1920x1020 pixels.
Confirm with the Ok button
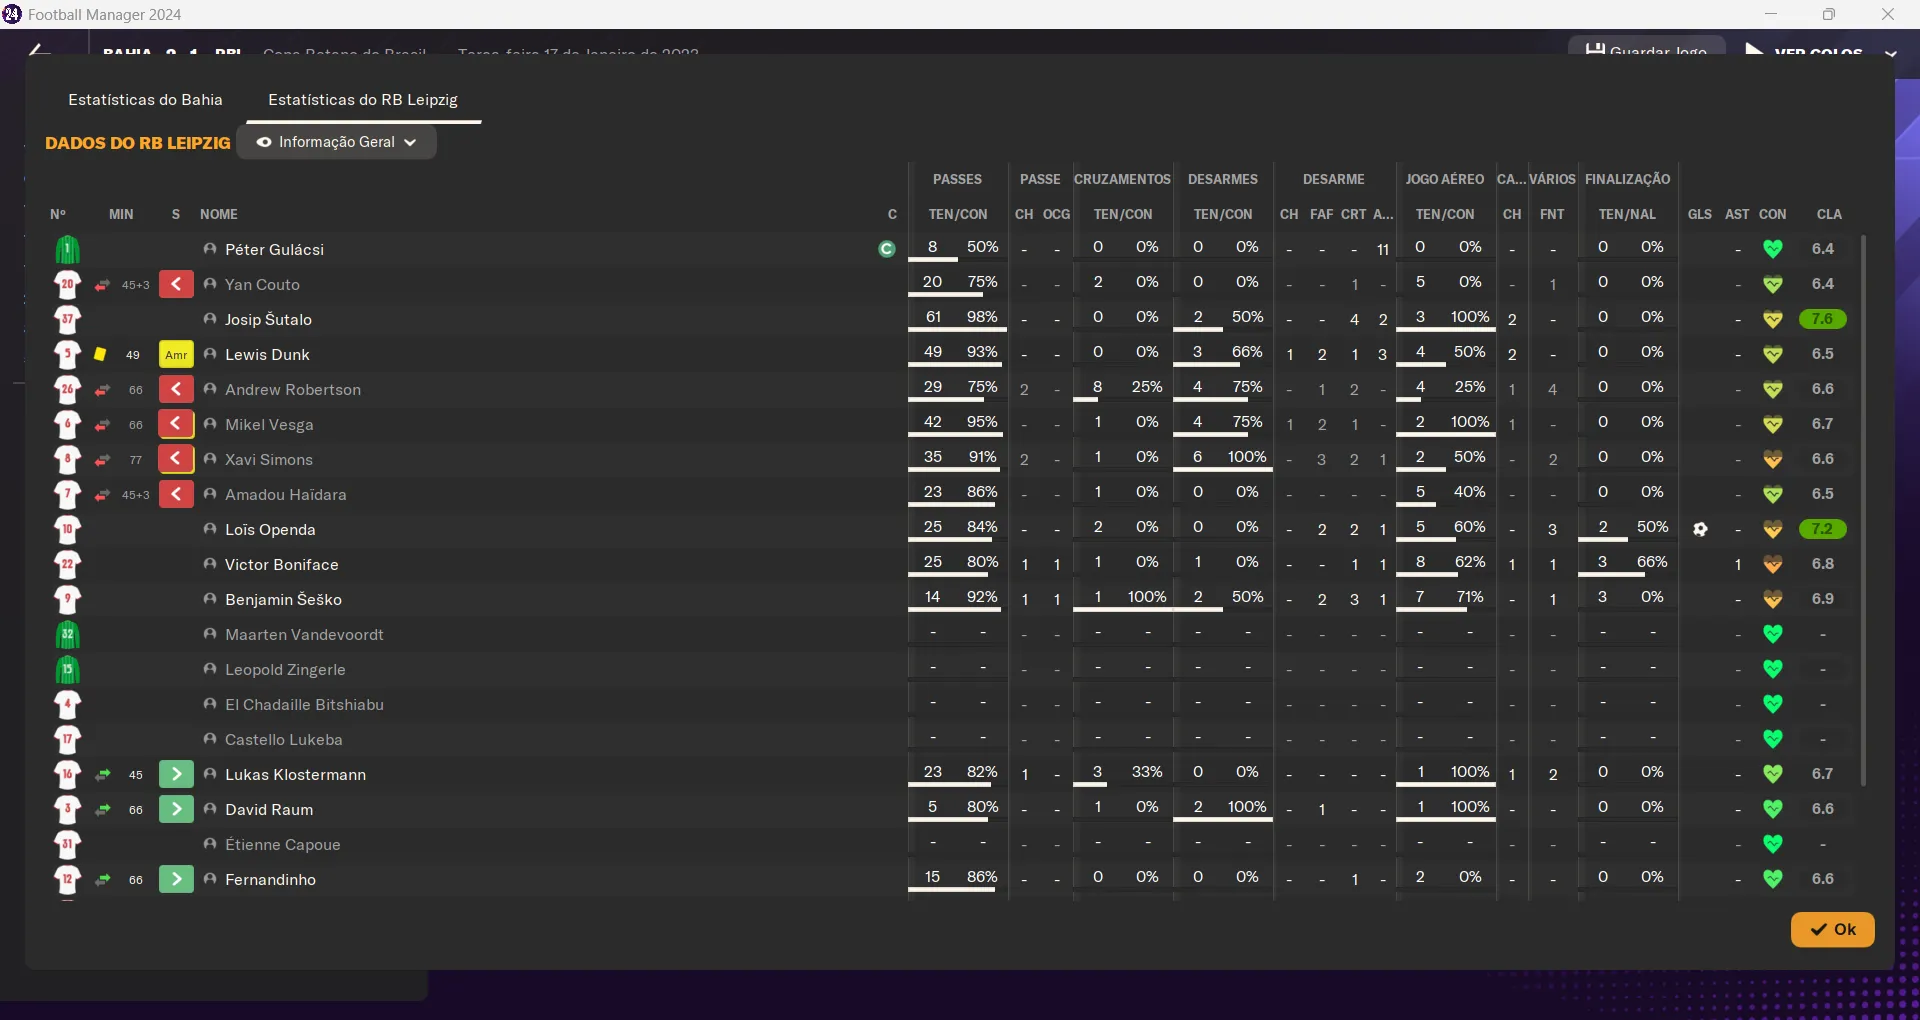coord(1832,929)
